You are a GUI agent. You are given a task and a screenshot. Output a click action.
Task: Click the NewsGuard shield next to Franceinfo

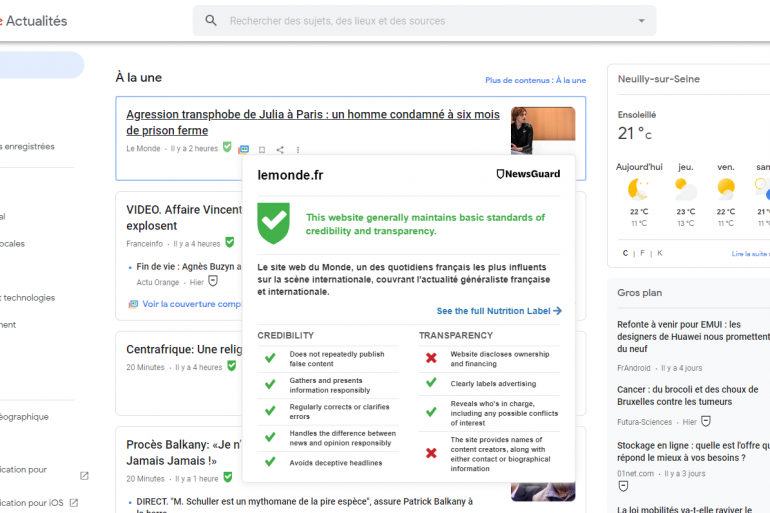tap(230, 242)
